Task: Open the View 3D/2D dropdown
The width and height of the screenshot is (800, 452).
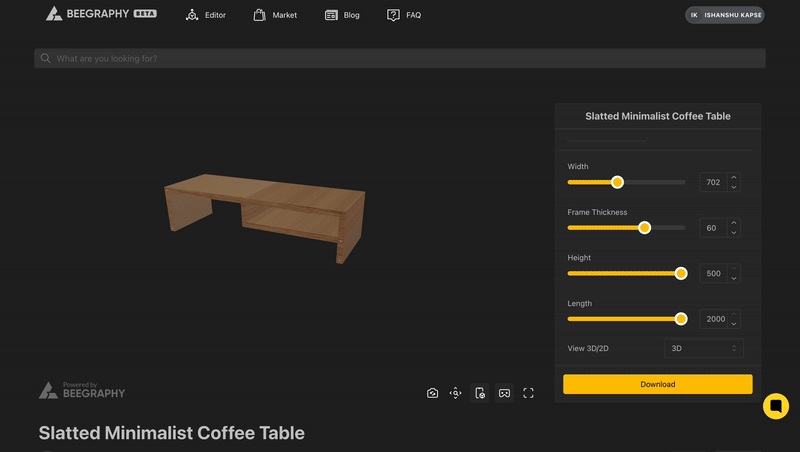Action: pos(704,348)
